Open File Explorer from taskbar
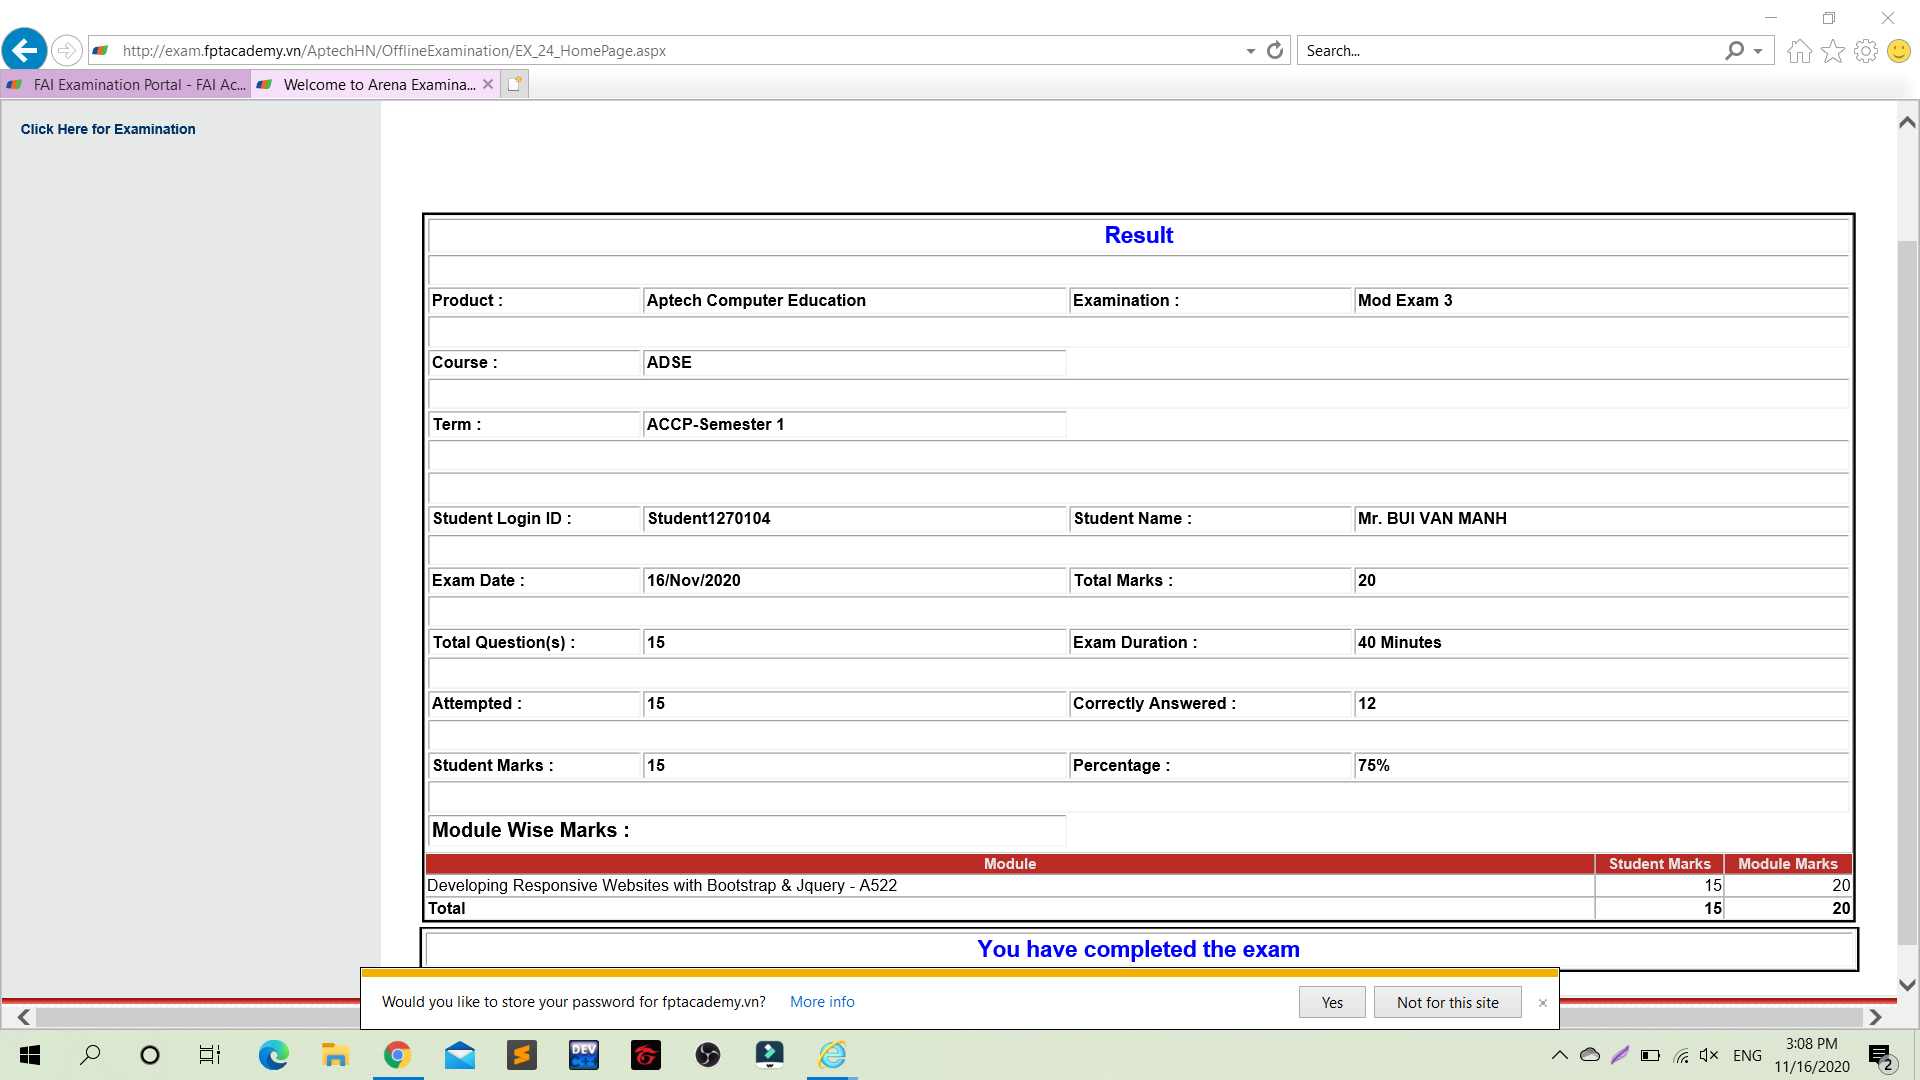This screenshot has width=1920, height=1080. click(335, 1055)
